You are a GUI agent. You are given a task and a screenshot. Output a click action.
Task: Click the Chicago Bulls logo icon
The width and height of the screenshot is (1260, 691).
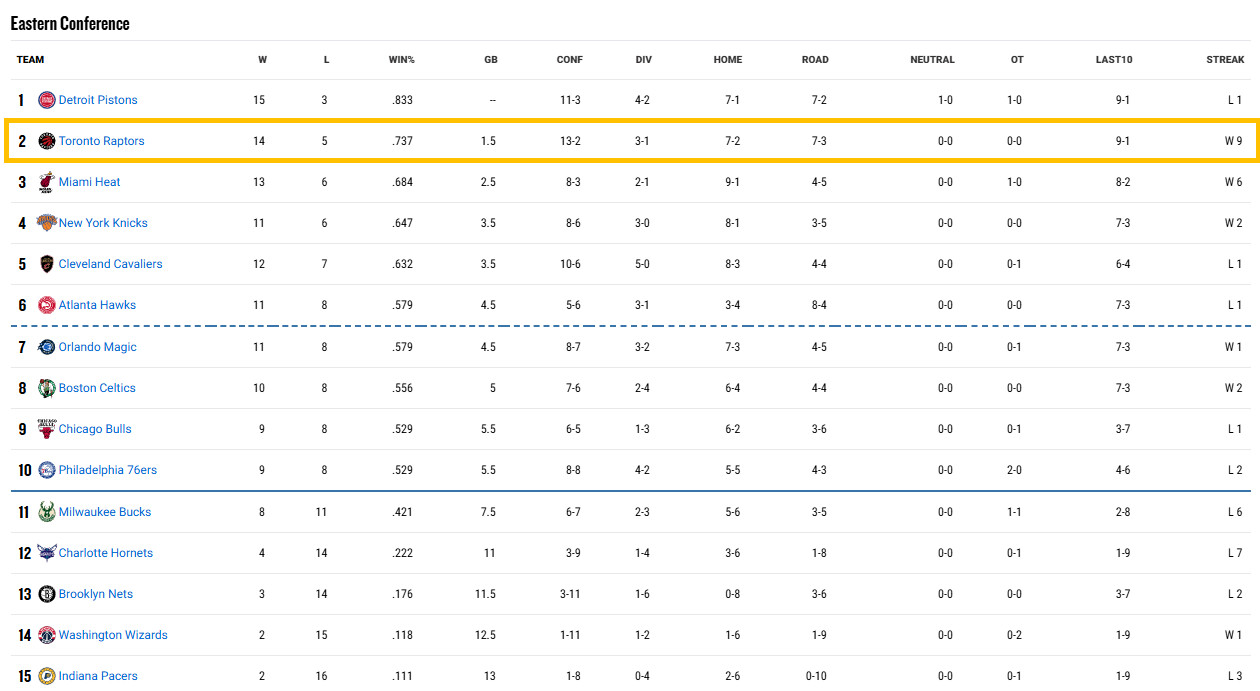point(47,429)
